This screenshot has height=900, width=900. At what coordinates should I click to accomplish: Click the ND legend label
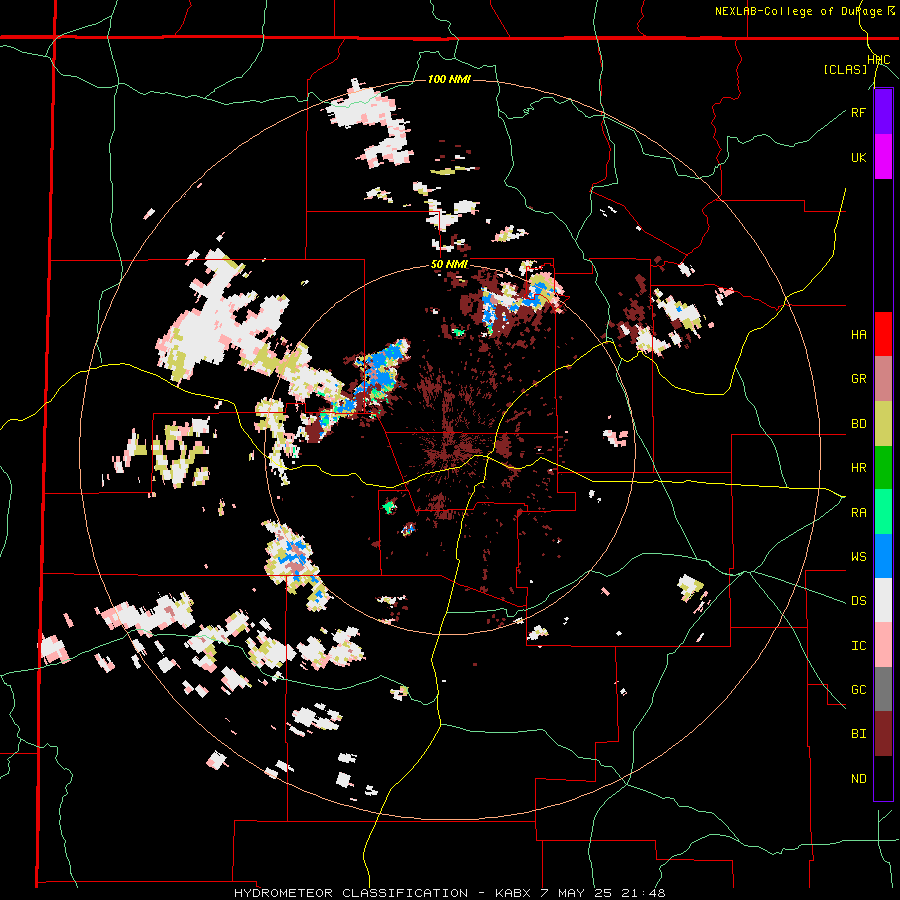[x=858, y=779]
